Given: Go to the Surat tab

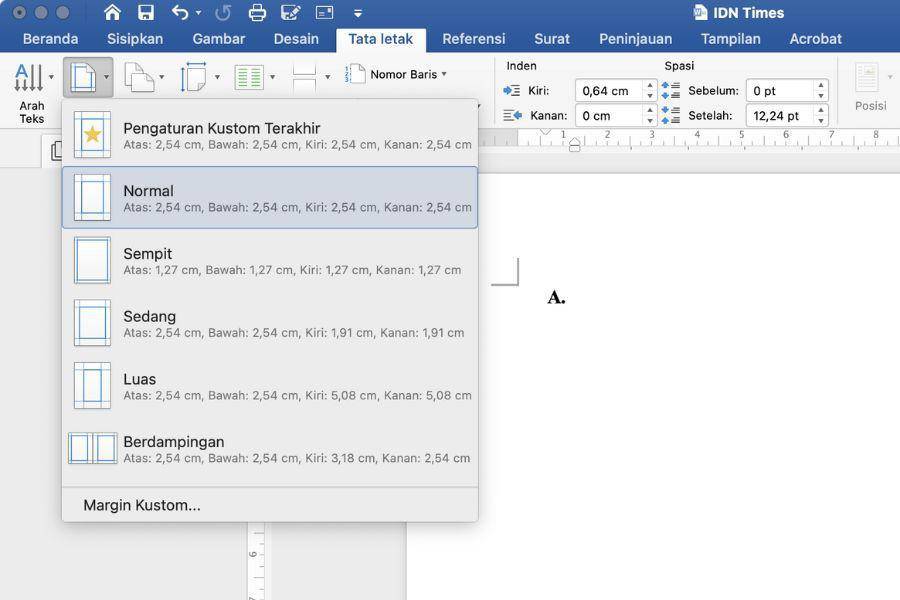Looking at the screenshot, I should [x=552, y=39].
